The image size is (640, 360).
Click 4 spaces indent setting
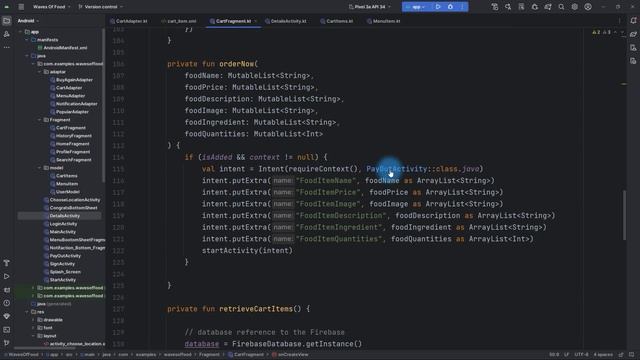603,355
